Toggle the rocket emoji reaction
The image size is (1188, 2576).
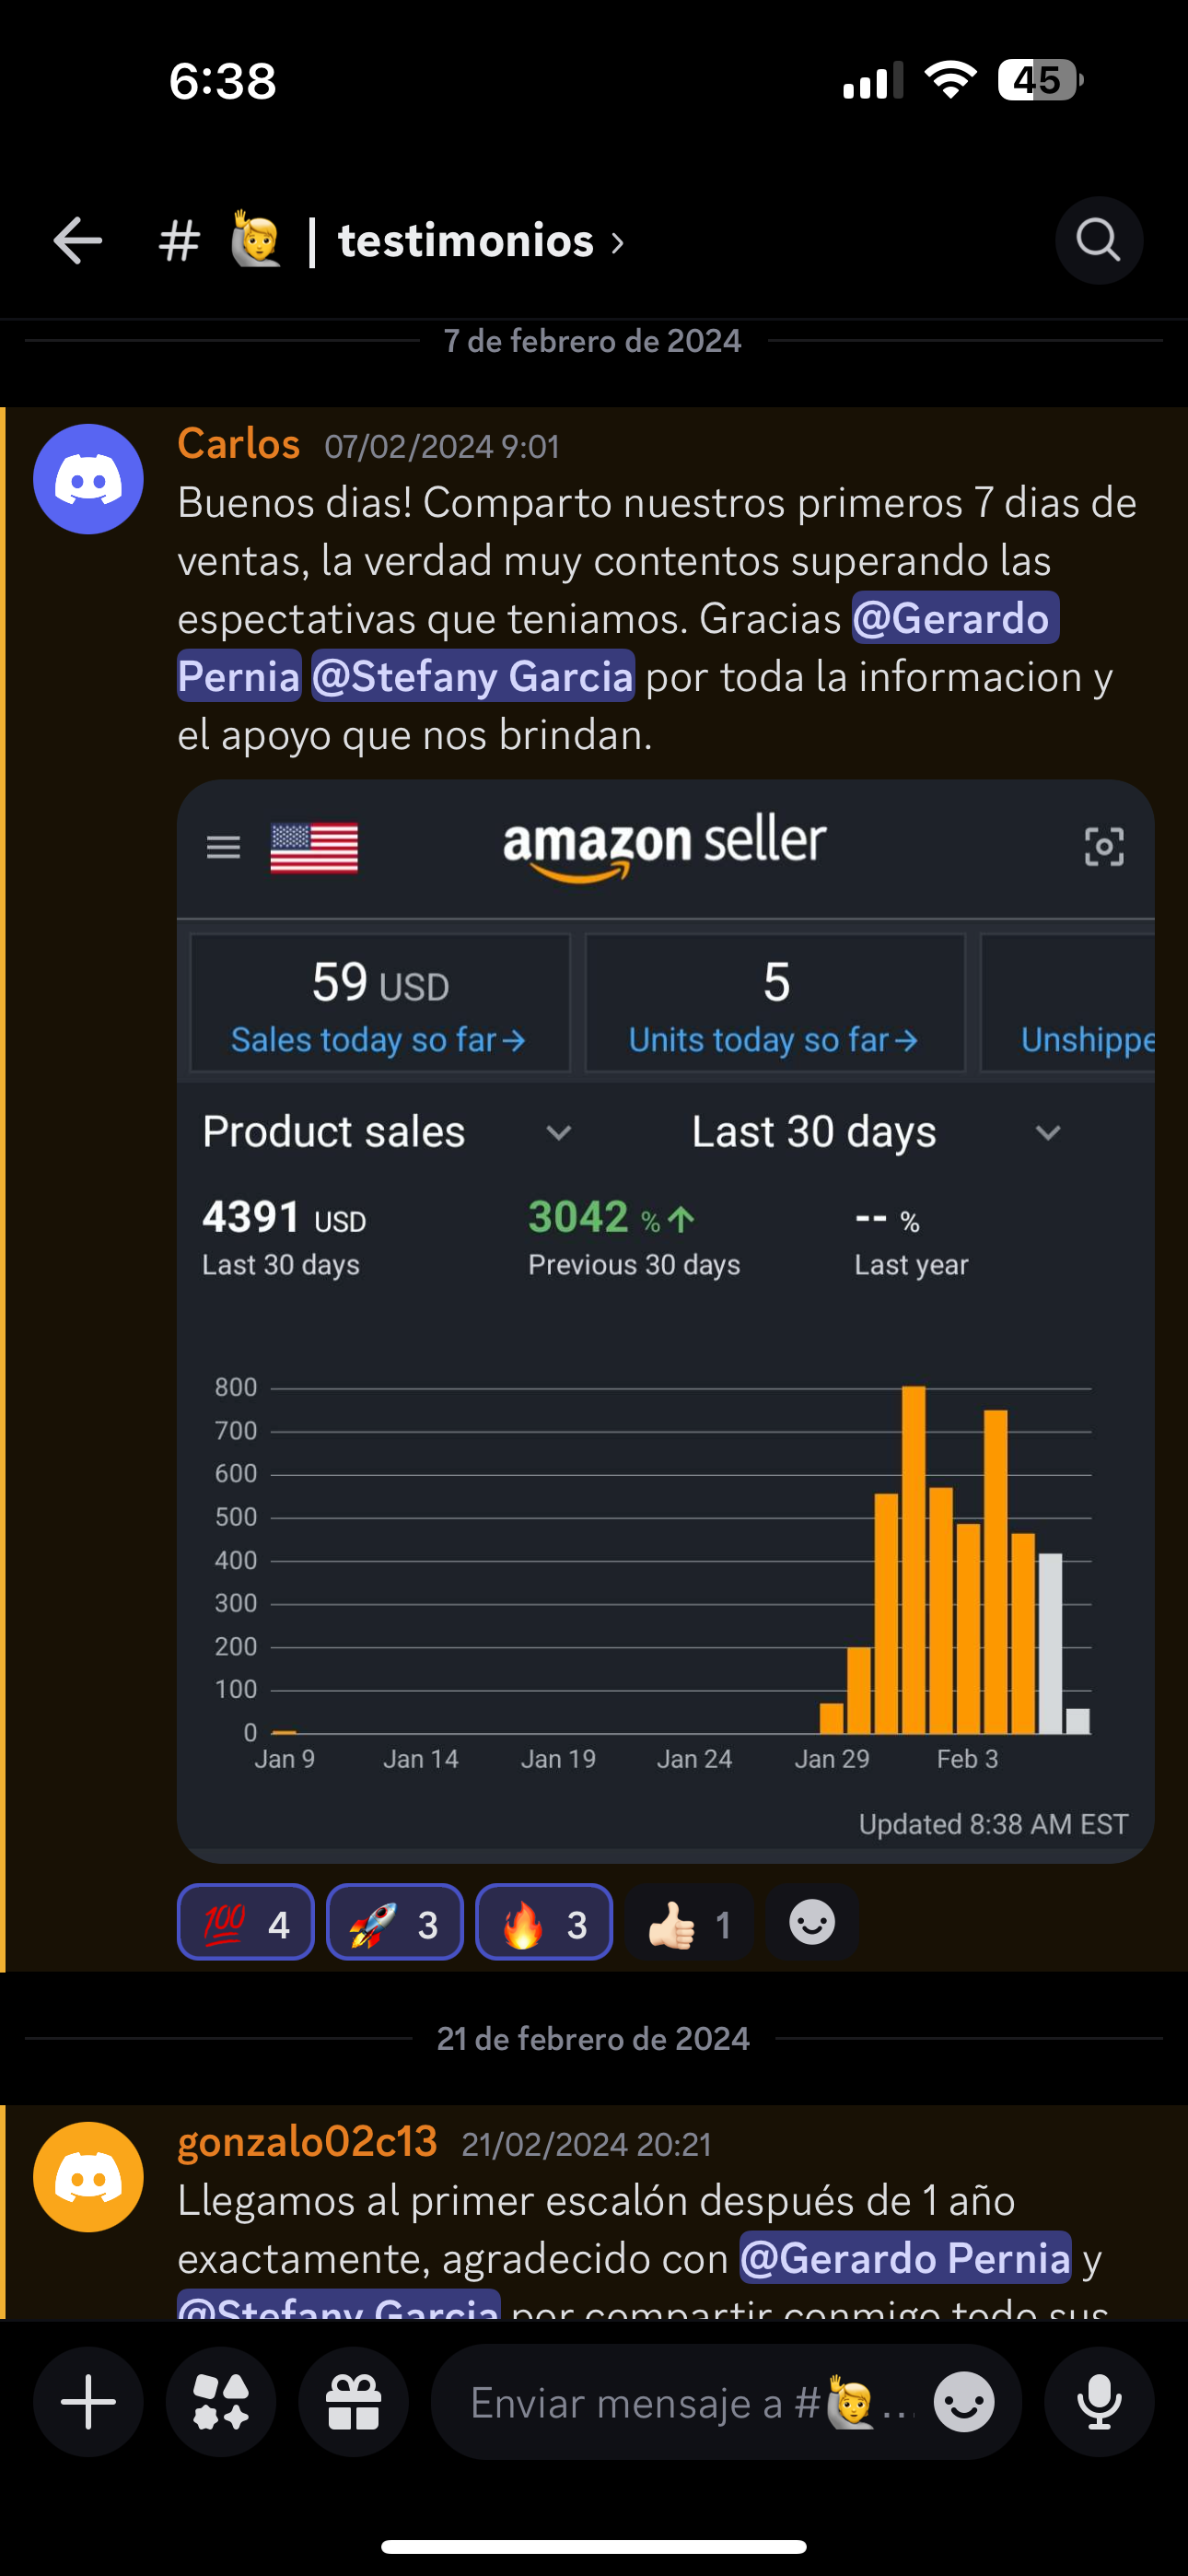[395, 1922]
